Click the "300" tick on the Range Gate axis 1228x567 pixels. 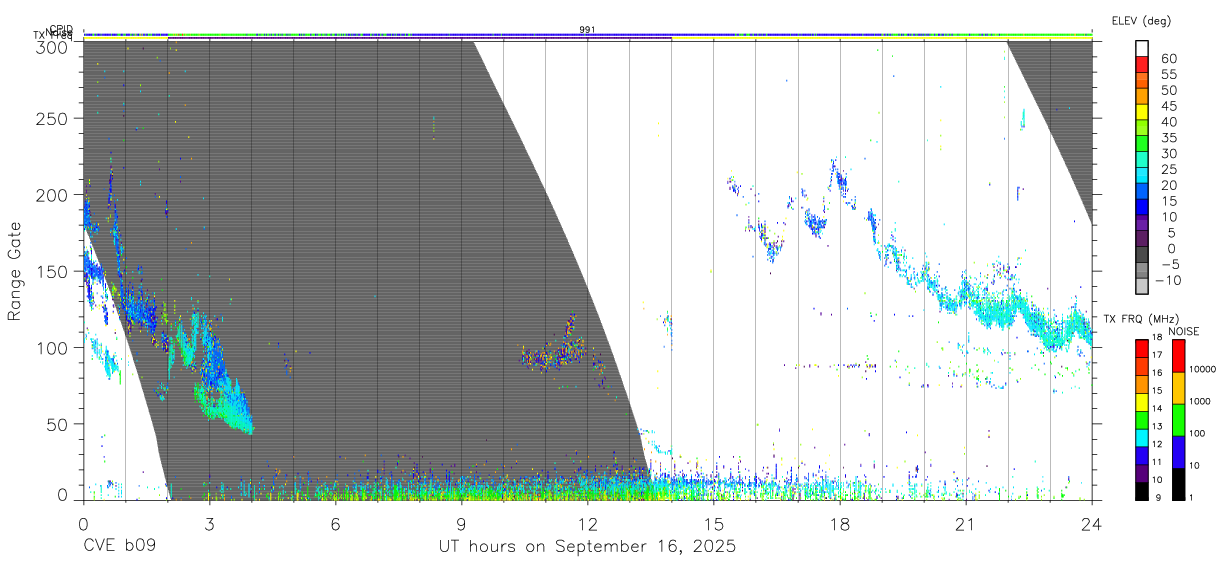pos(53,47)
